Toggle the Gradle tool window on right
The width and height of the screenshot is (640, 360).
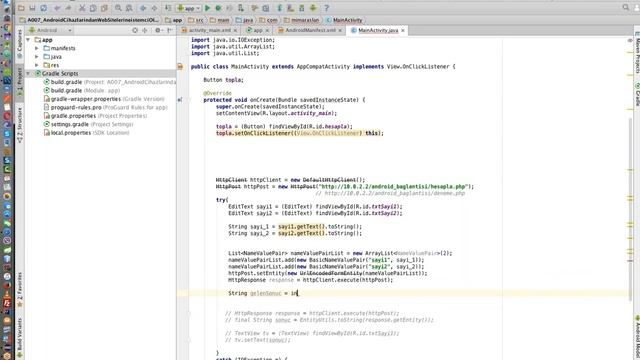pyautogui.click(x=637, y=94)
